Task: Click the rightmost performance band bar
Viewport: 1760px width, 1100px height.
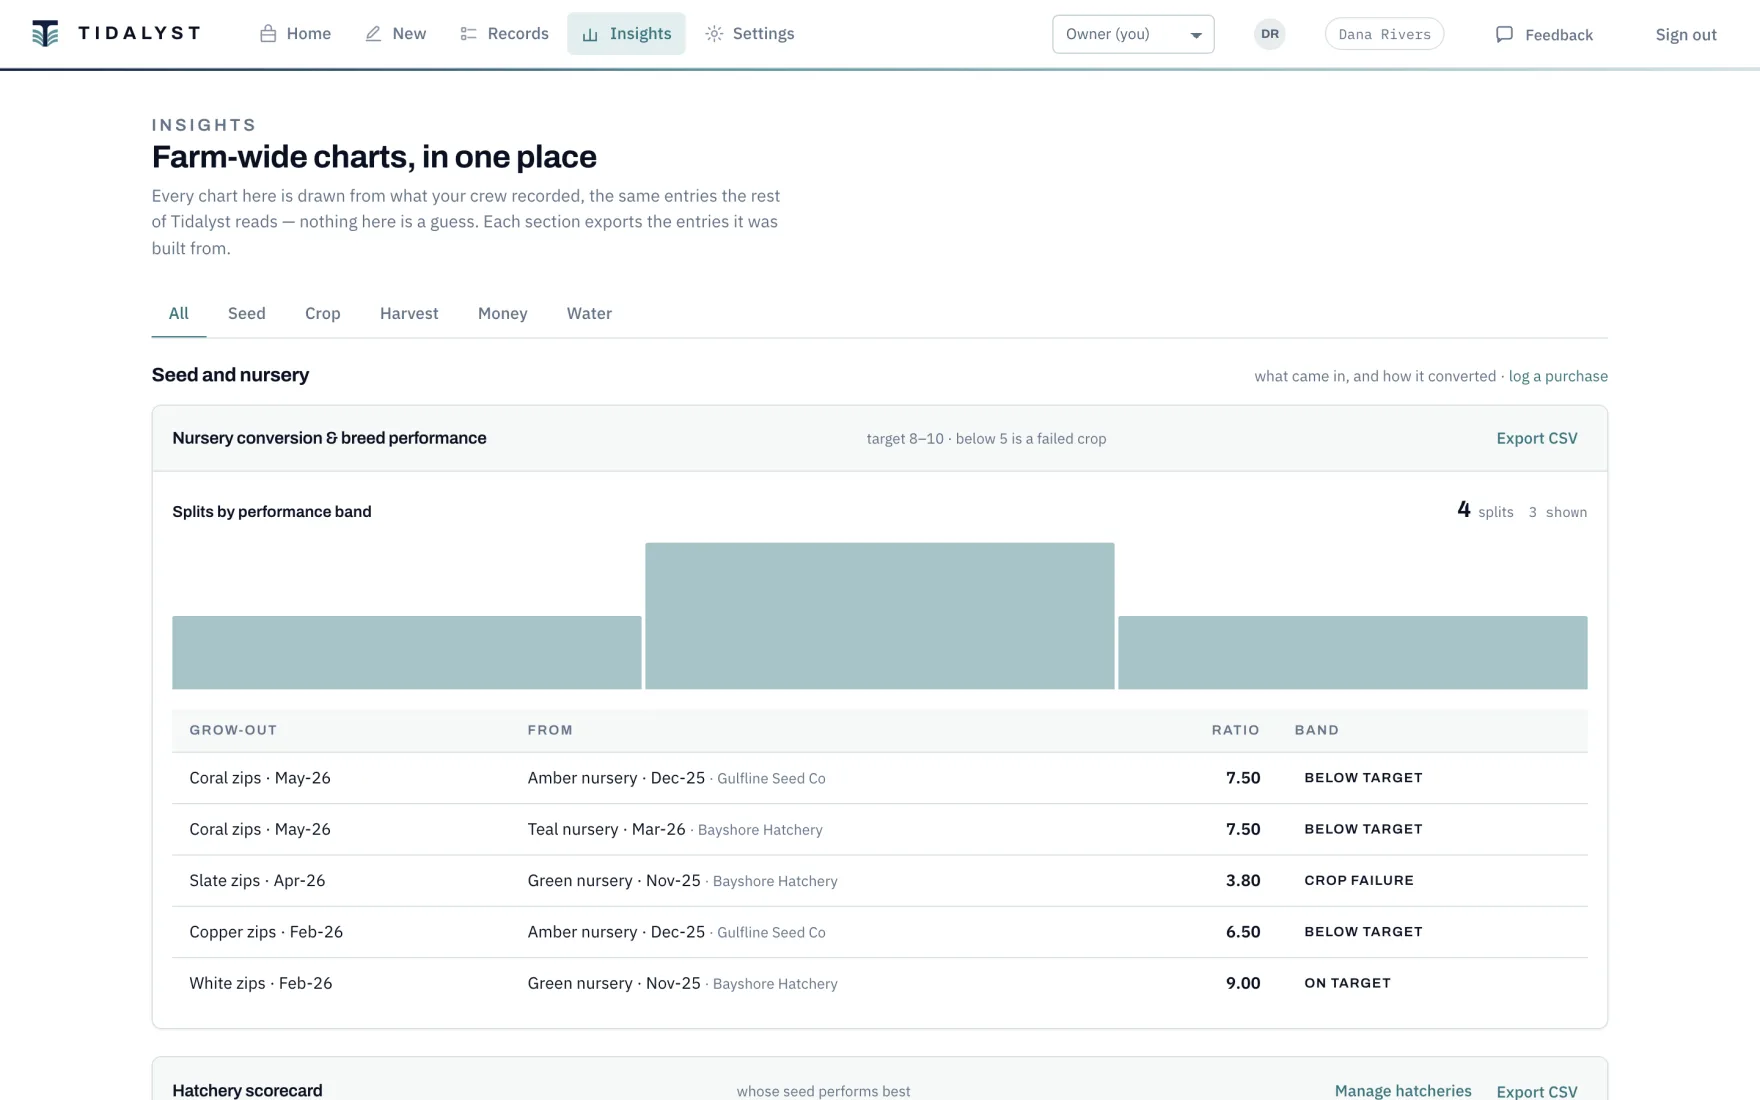Action: click(1352, 652)
